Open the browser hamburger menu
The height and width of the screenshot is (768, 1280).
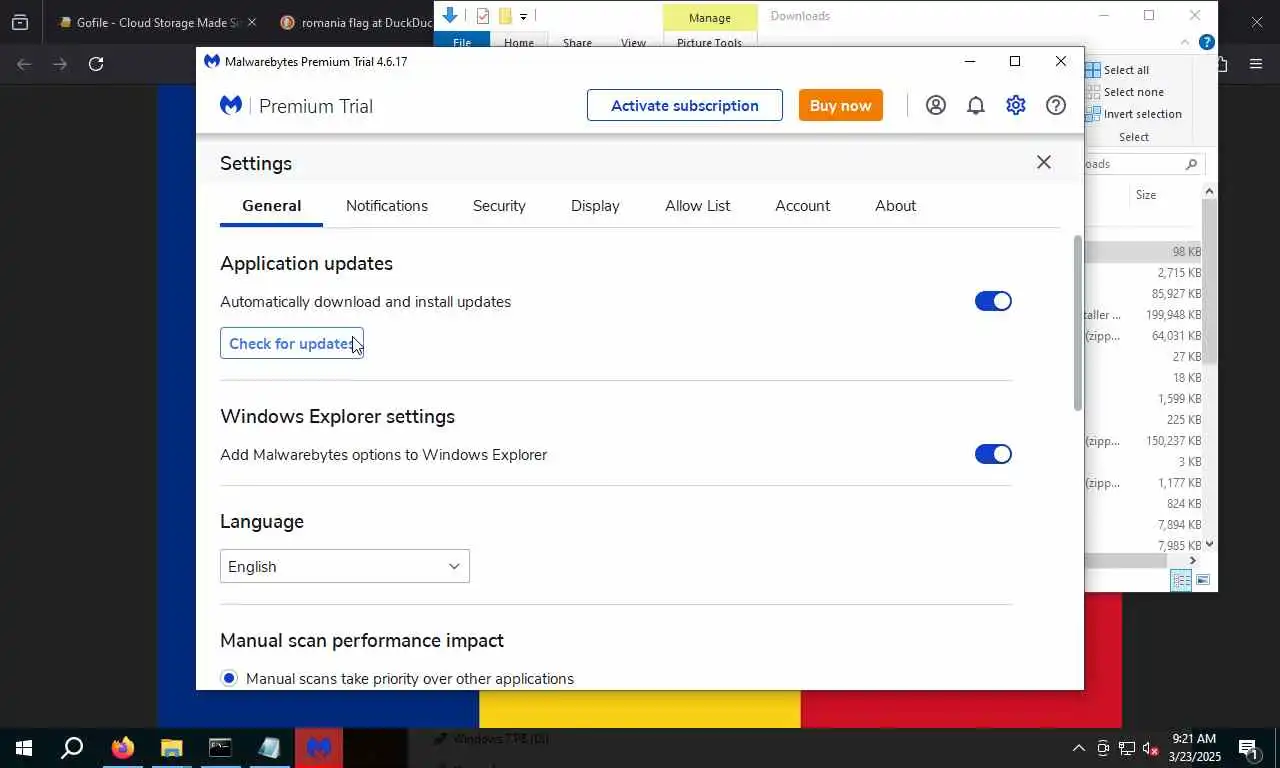[x=1256, y=64]
